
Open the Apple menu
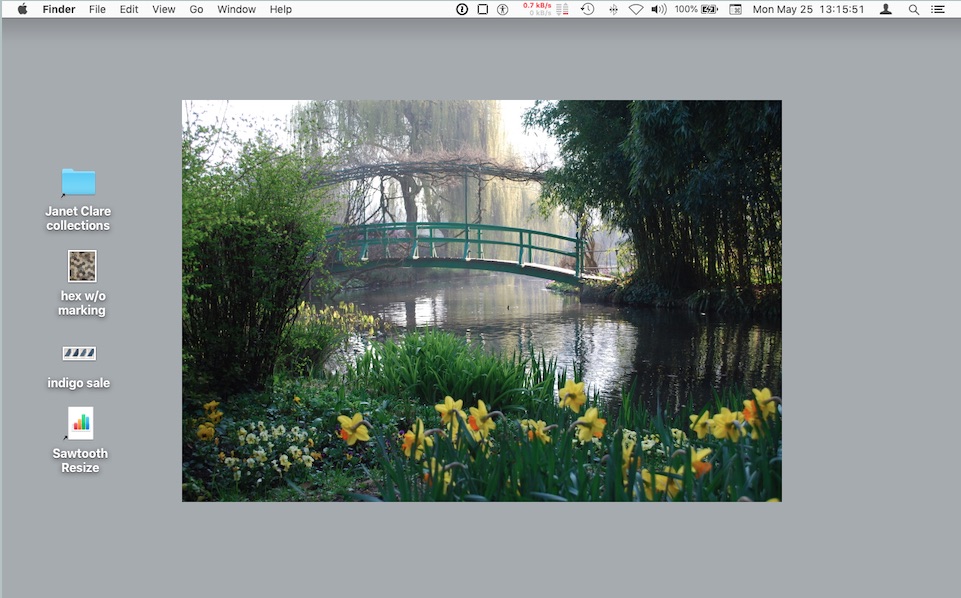[22, 9]
